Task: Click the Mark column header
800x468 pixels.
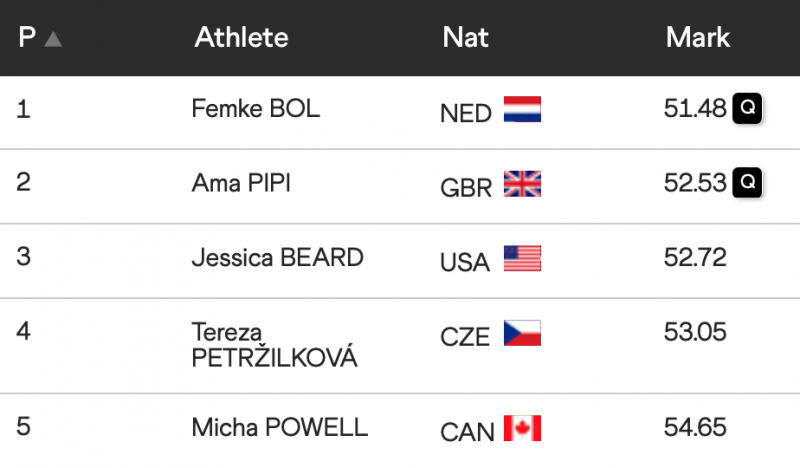Action: coord(698,38)
